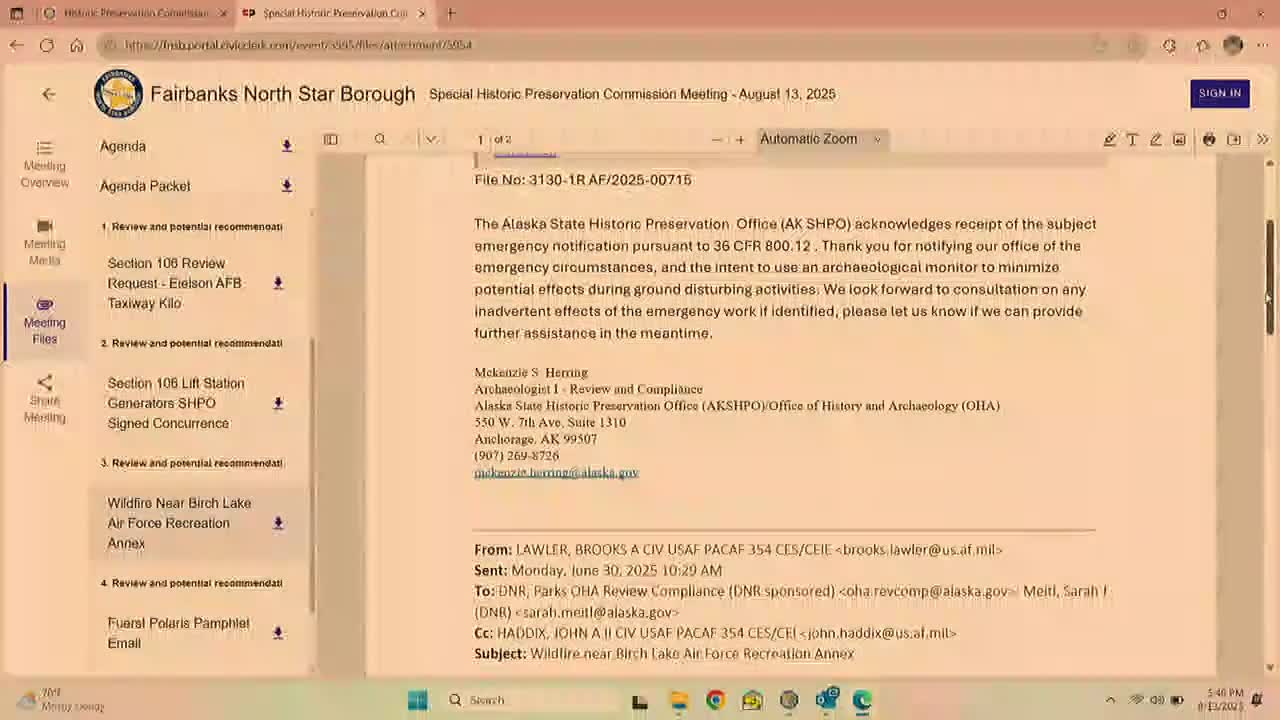1280x720 pixels.
Task: Open the Agenda Packet file entry
Action: (145, 186)
